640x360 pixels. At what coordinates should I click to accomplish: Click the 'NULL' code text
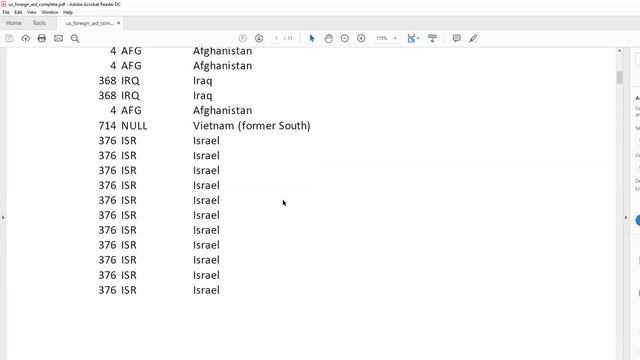click(134, 126)
